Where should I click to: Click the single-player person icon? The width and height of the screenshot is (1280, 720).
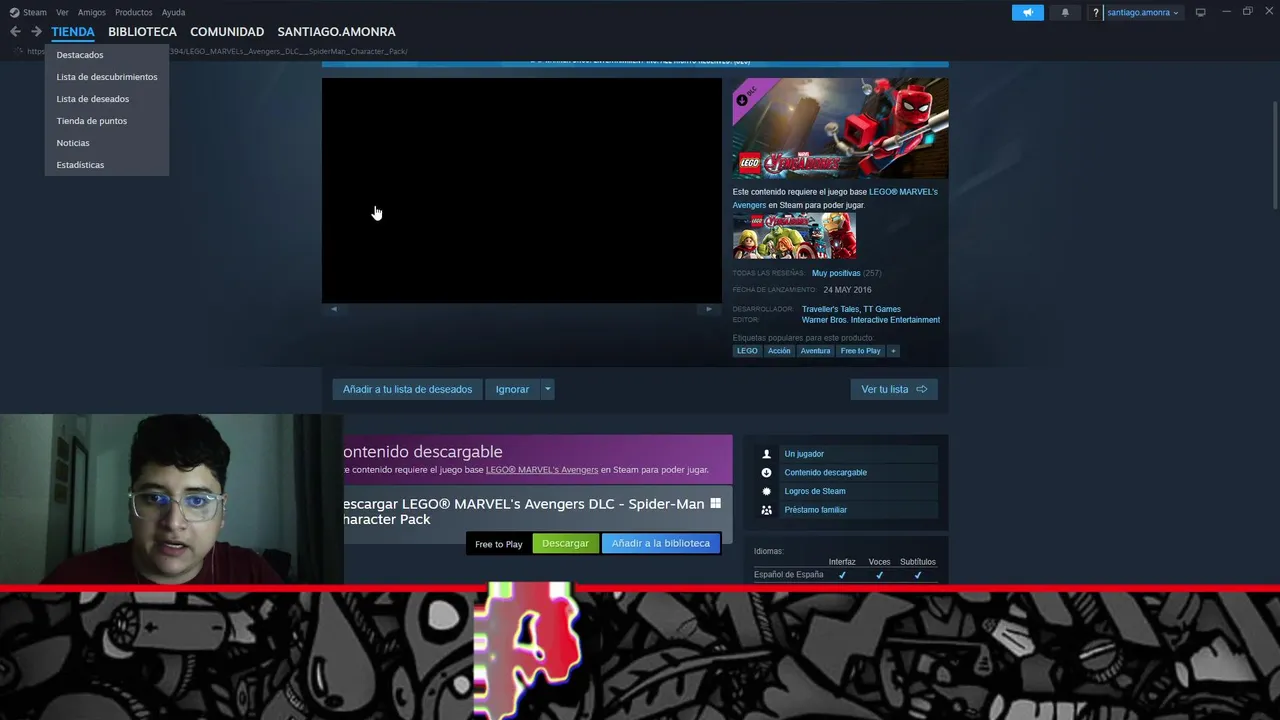767,454
